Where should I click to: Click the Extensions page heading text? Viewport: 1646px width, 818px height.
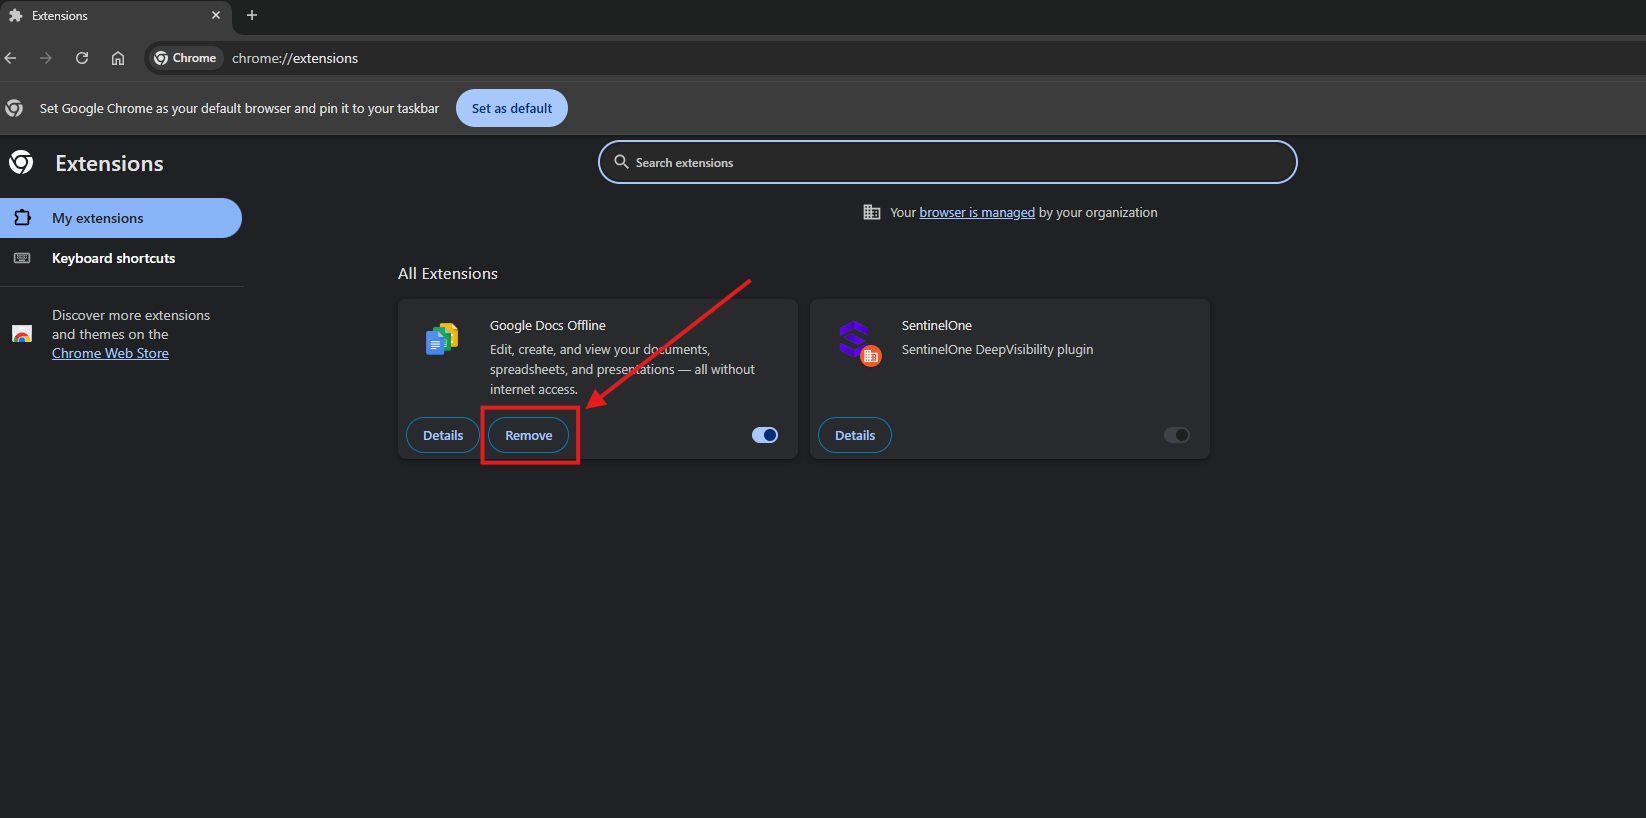coord(109,164)
